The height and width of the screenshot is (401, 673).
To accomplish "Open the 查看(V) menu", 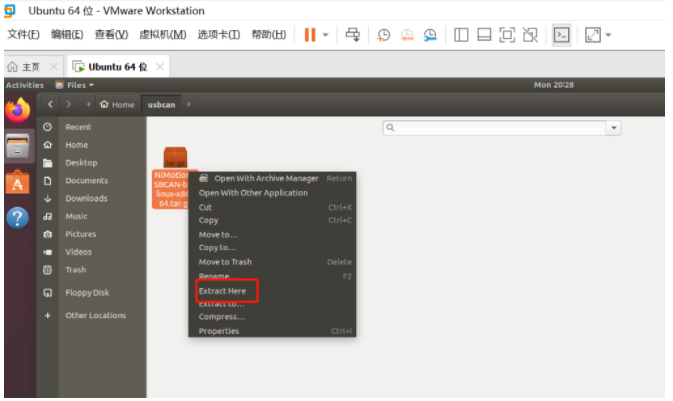I will (x=111, y=34).
